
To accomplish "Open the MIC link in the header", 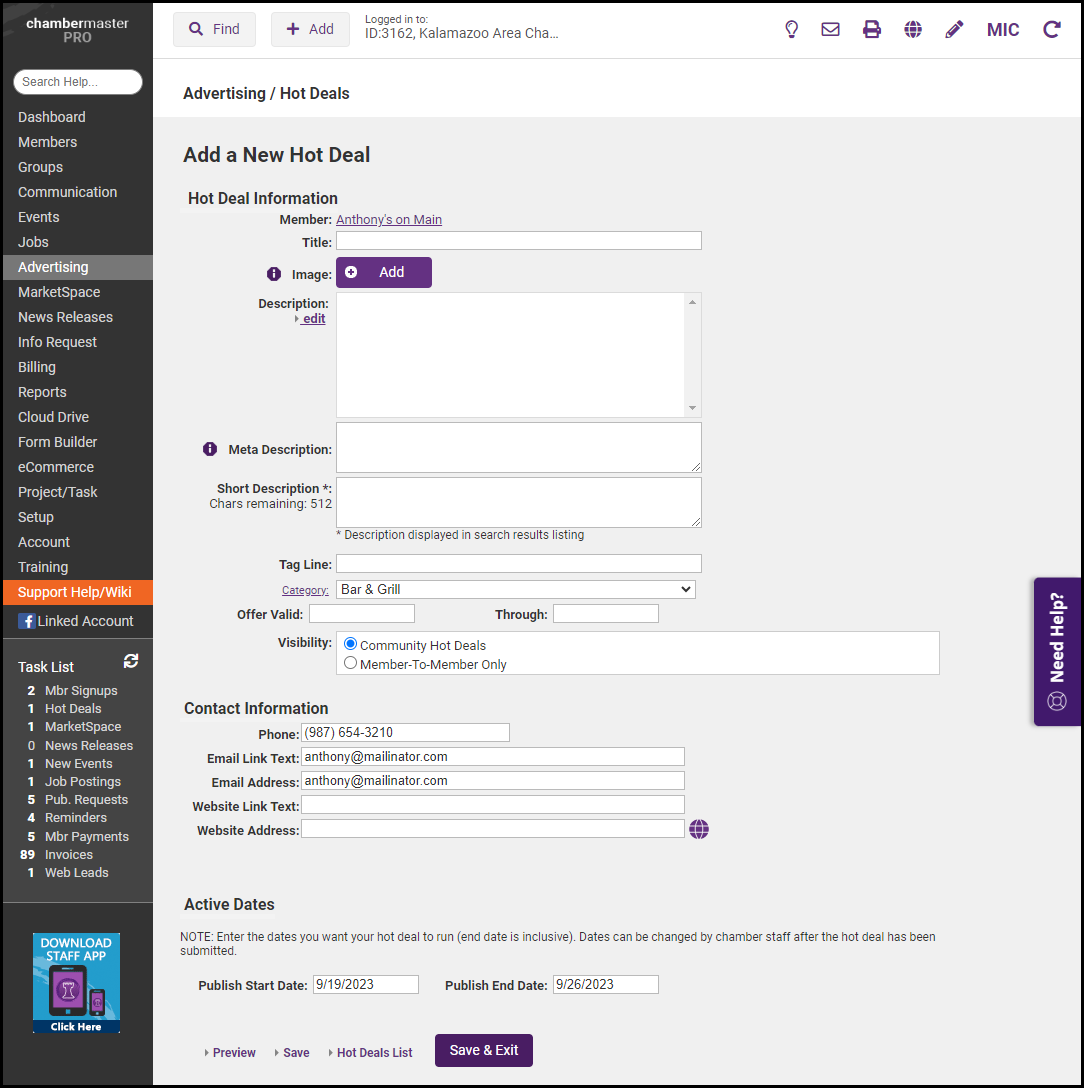I will pyautogui.click(x=1003, y=30).
